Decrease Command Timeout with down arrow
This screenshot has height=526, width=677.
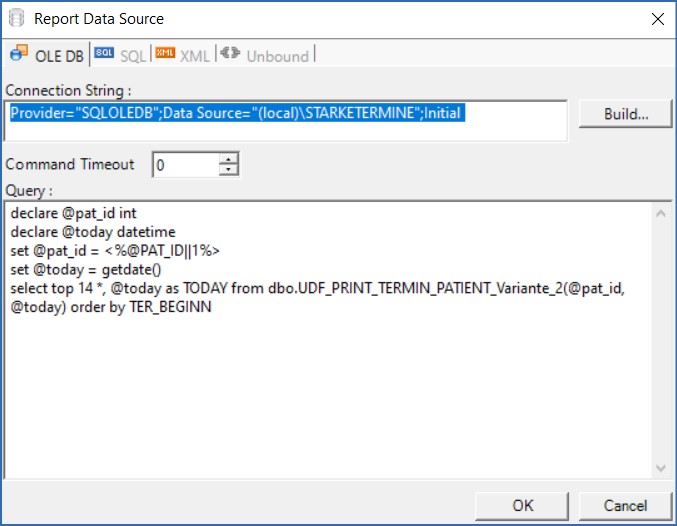click(228, 170)
